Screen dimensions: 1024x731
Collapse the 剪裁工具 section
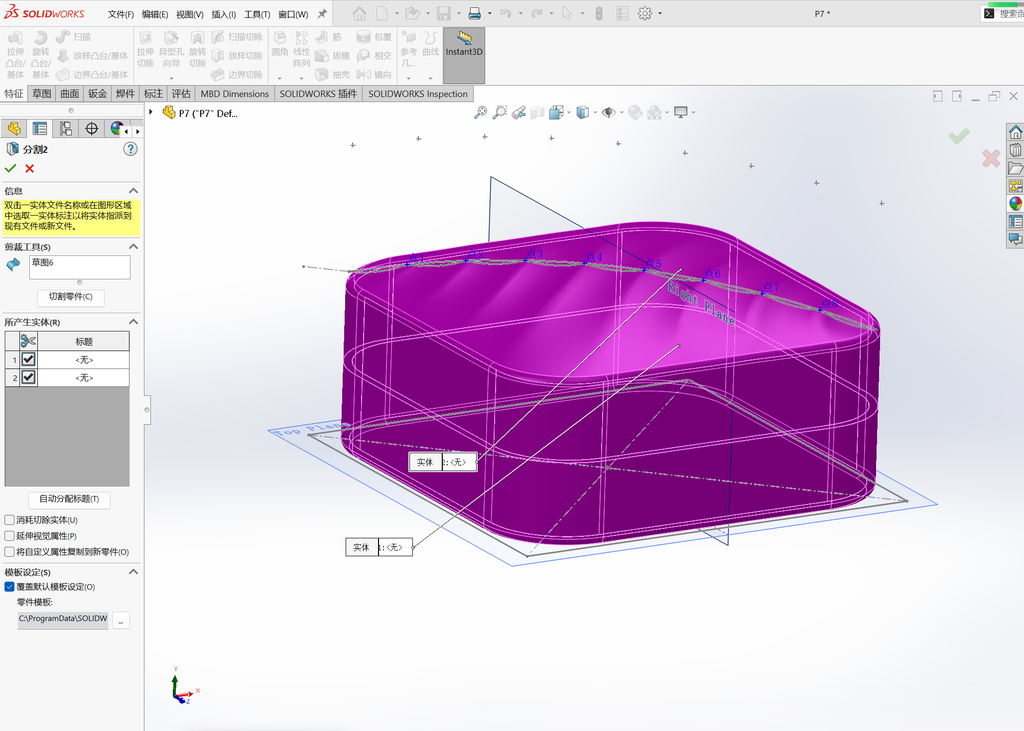[x=133, y=246]
